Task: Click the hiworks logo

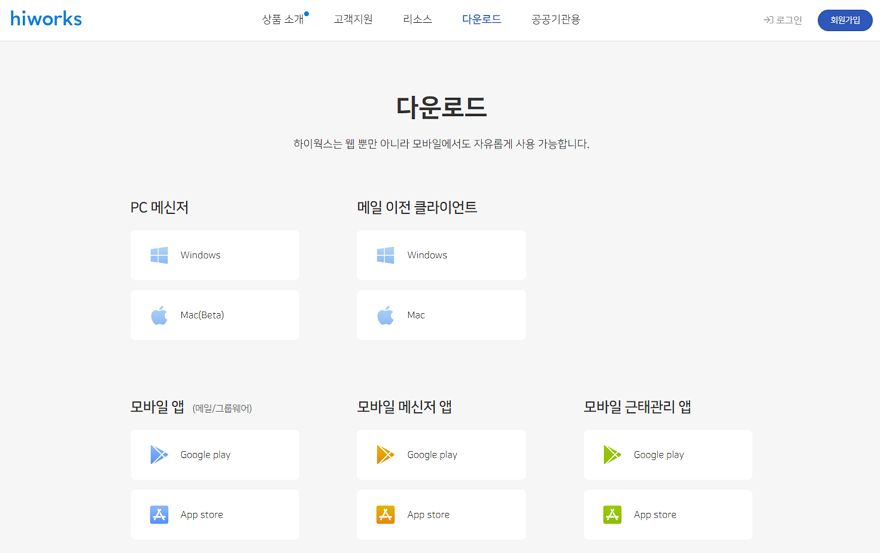Action: tap(46, 19)
